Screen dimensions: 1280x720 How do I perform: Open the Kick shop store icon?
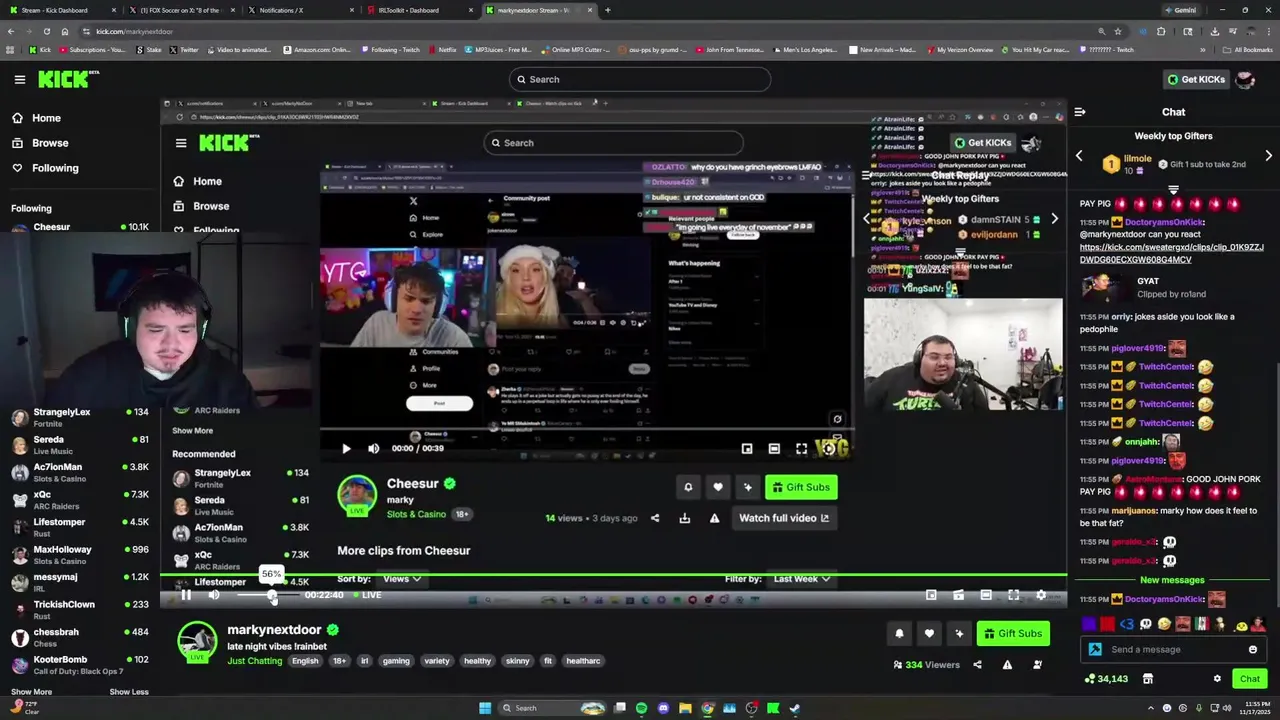(1147, 679)
